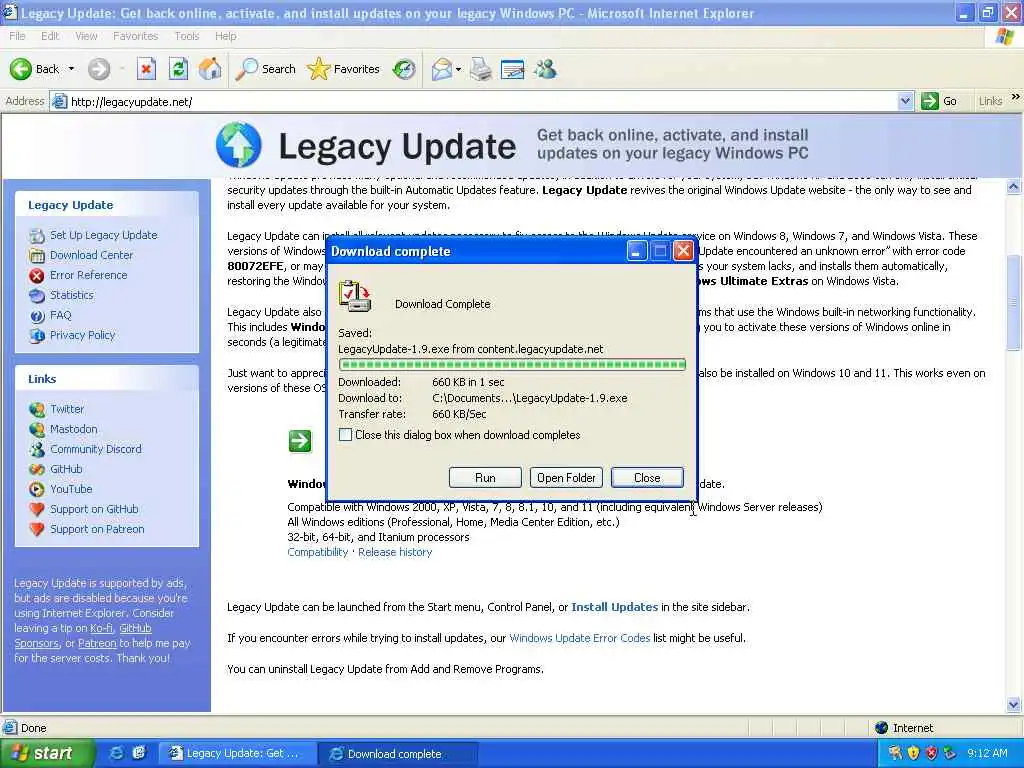Click the Legacy Update globe logo
This screenshot has width=1024, height=768.
coord(238,145)
